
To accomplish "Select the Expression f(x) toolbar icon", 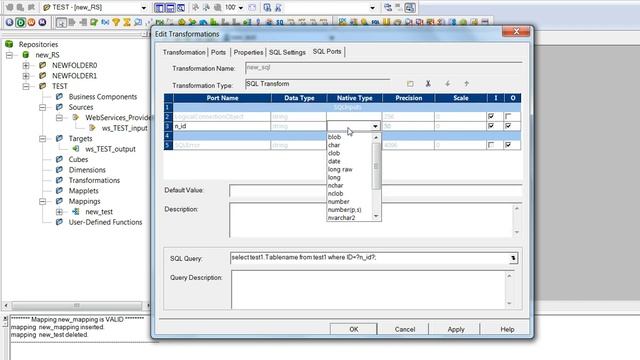I will pos(105,22).
